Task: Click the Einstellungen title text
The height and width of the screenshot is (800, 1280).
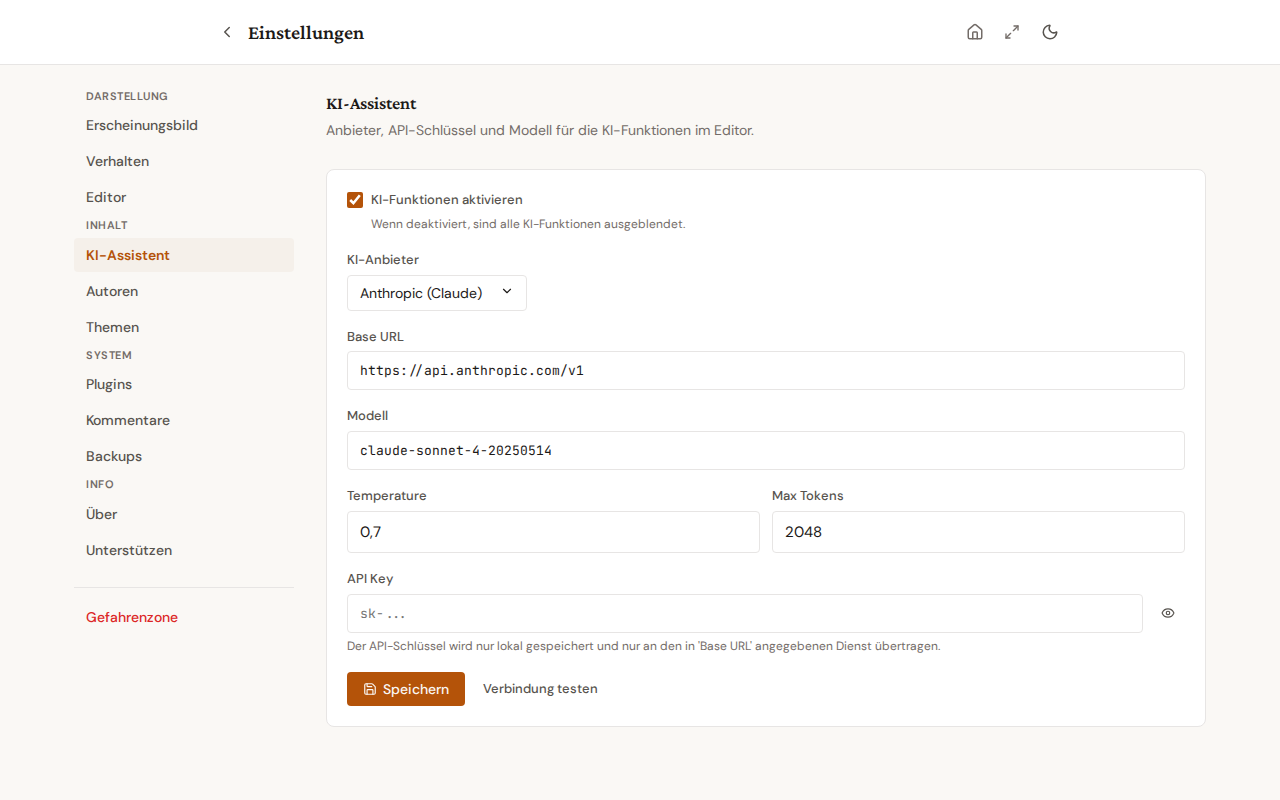Action: point(306,33)
